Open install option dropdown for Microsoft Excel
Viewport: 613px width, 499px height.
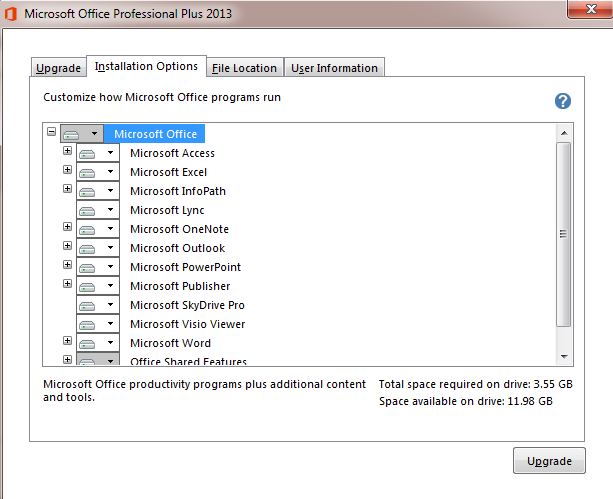[98, 172]
